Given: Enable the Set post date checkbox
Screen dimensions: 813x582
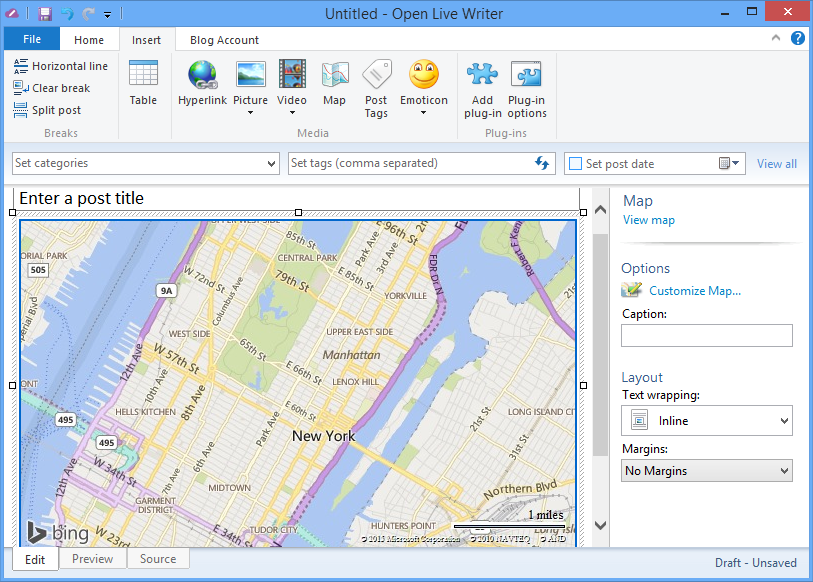Looking at the screenshot, I should 576,163.
